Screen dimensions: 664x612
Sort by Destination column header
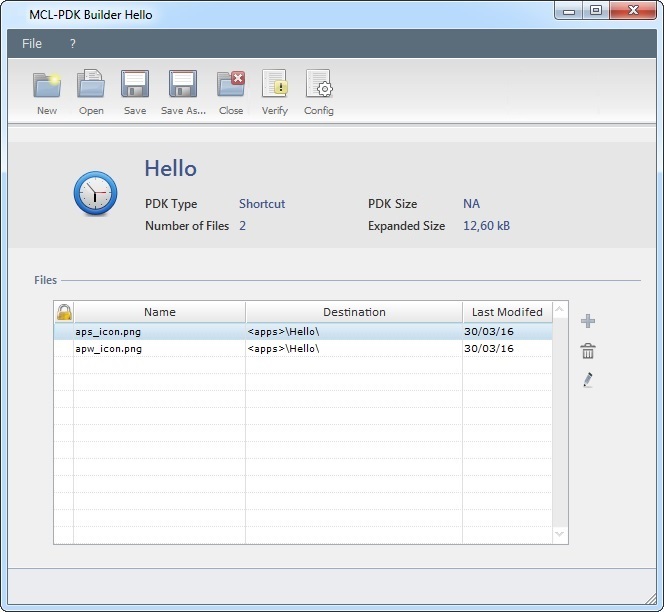[x=354, y=312]
